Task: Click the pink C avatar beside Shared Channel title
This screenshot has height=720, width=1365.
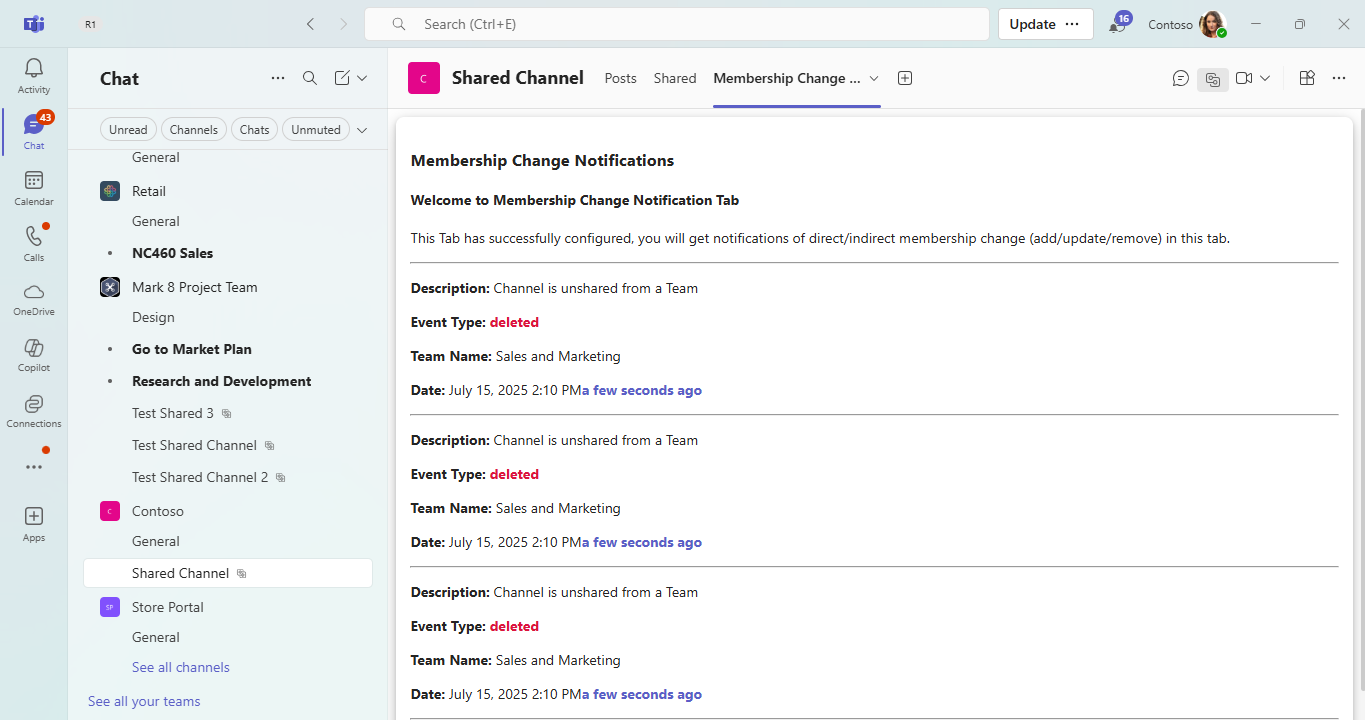Action: point(424,78)
